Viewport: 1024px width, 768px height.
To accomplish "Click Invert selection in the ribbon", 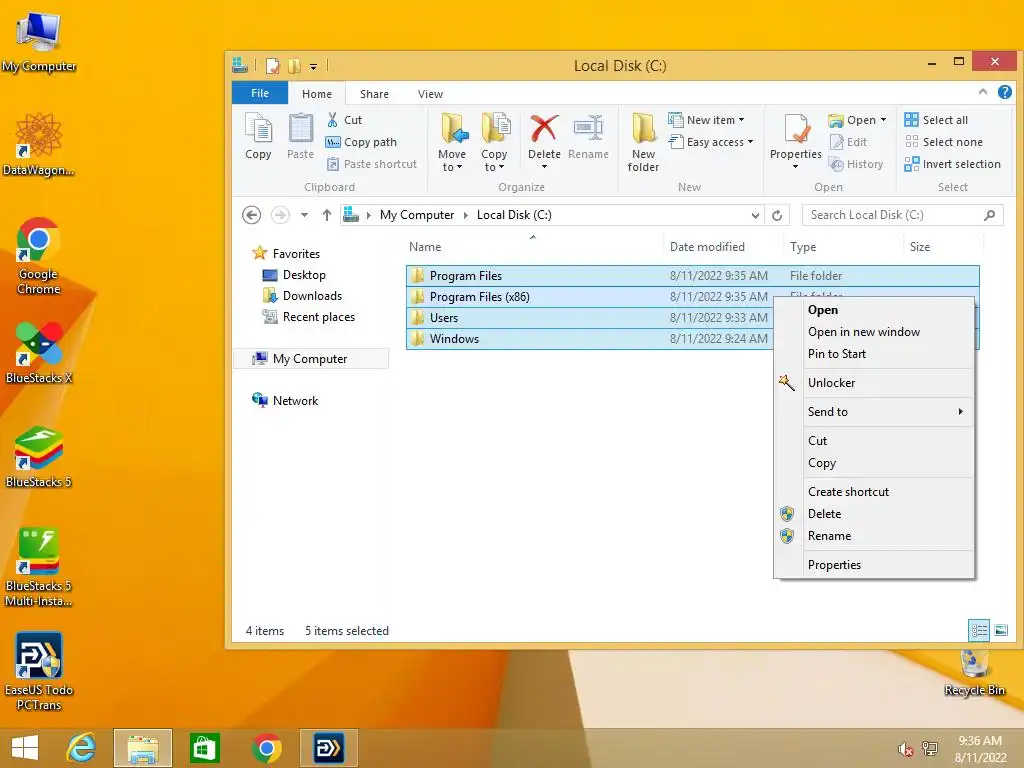I will point(952,164).
